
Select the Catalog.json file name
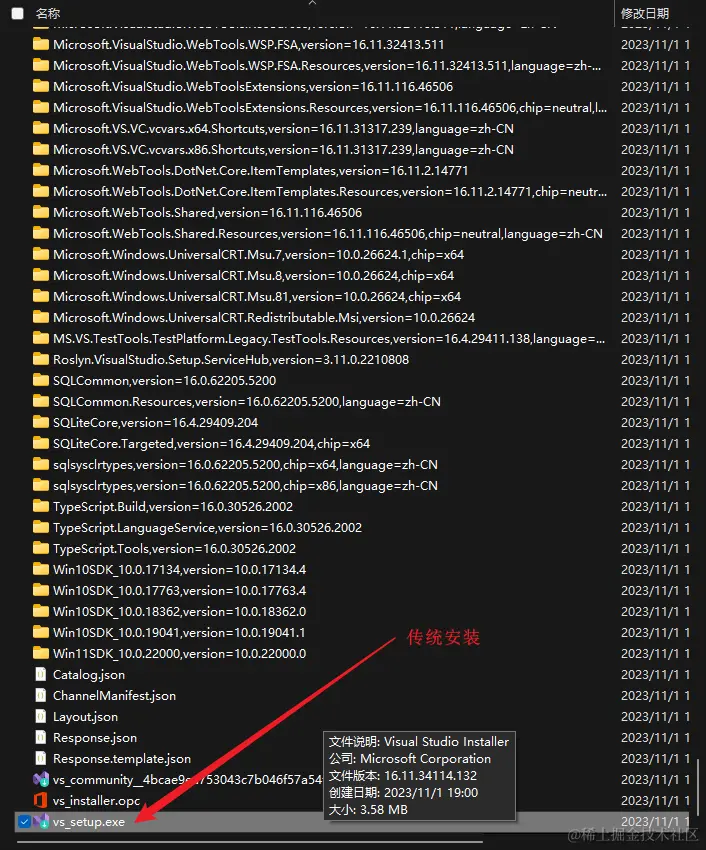point(89,674)
